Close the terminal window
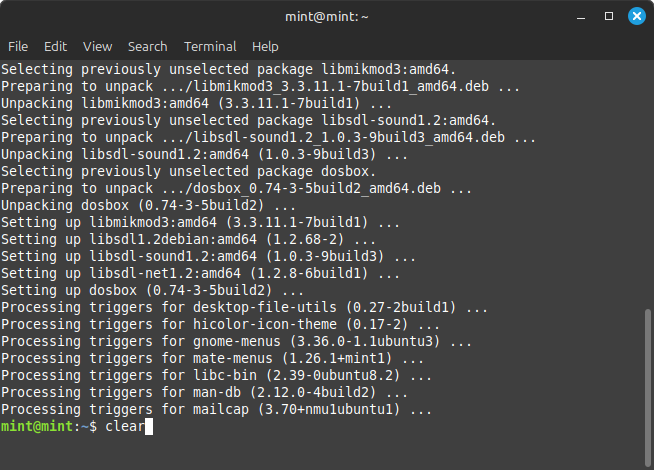This screenshot has height=470, width=654. 635,17
